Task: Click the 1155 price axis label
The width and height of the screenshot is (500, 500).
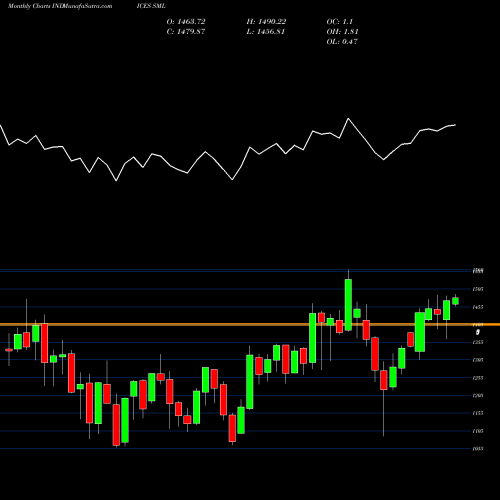Action: click(x=478, y=413)
